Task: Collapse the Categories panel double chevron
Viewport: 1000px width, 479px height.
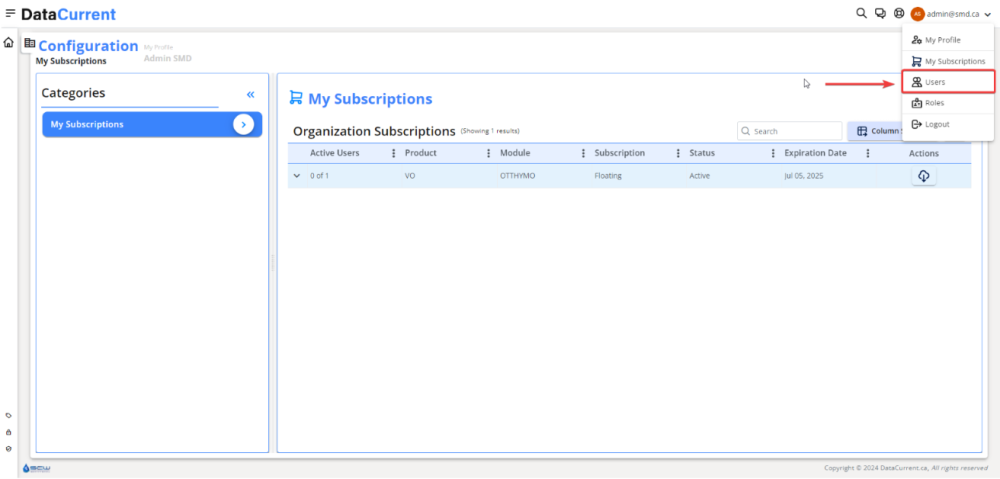Action: (251, 94)
